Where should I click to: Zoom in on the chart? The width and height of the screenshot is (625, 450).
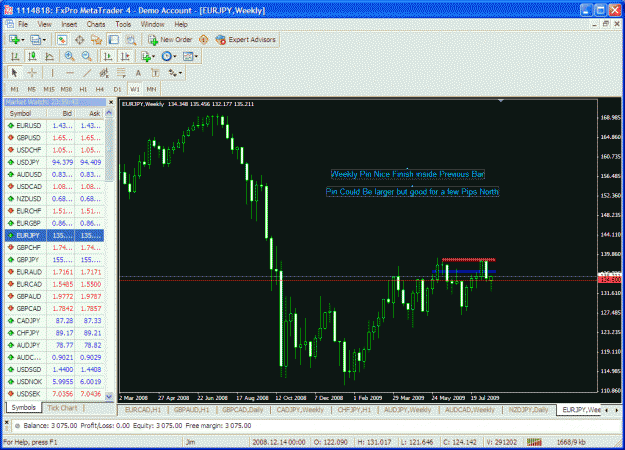69,57
